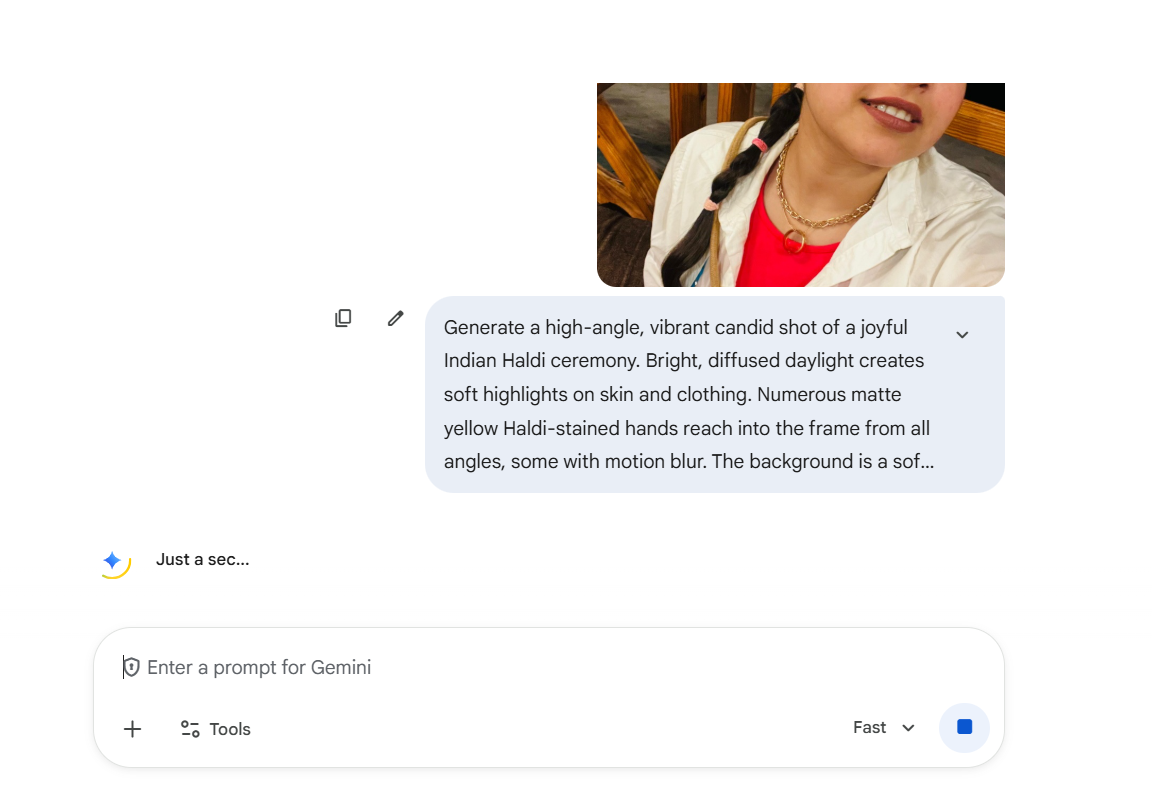Viewport: 1152px width, 789px height.
Task: Click the shield icon in prompt box
Action: pos(132,667)
